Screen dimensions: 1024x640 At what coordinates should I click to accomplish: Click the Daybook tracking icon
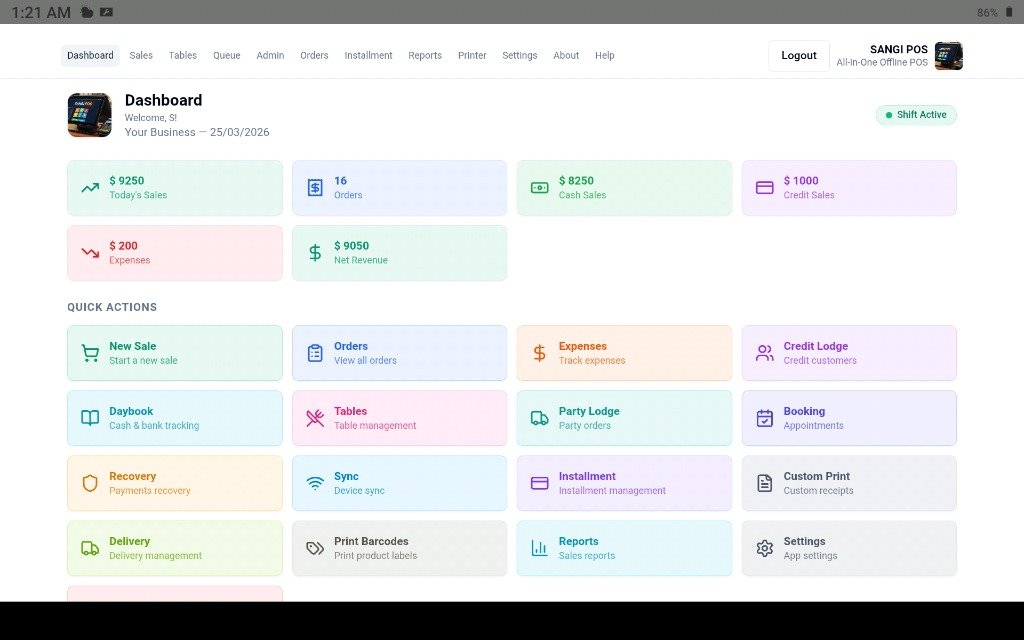click(x=89, y=417)
